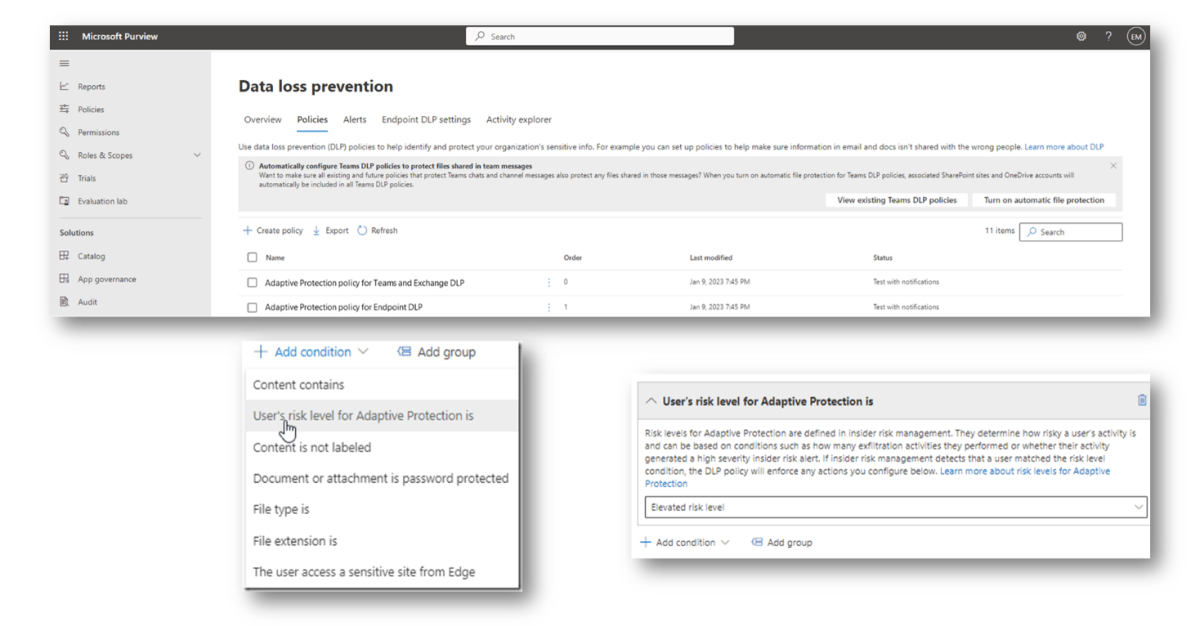The width and height of the screenshot is (1200, 626).
Task: Dismiss the Teams DLP banner
Action: click(x=1113, y=166)
